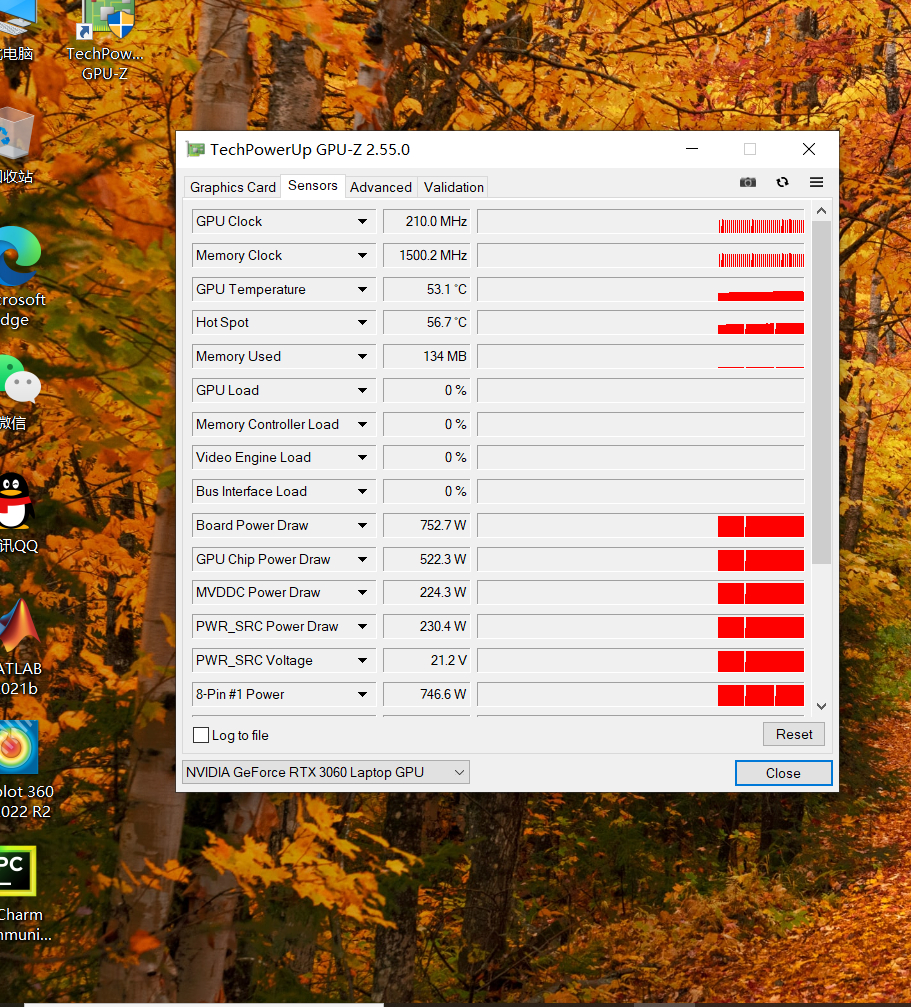The image size is (911, 1007).
Task: Enable the Log to file checkbox
Action: 201,735
